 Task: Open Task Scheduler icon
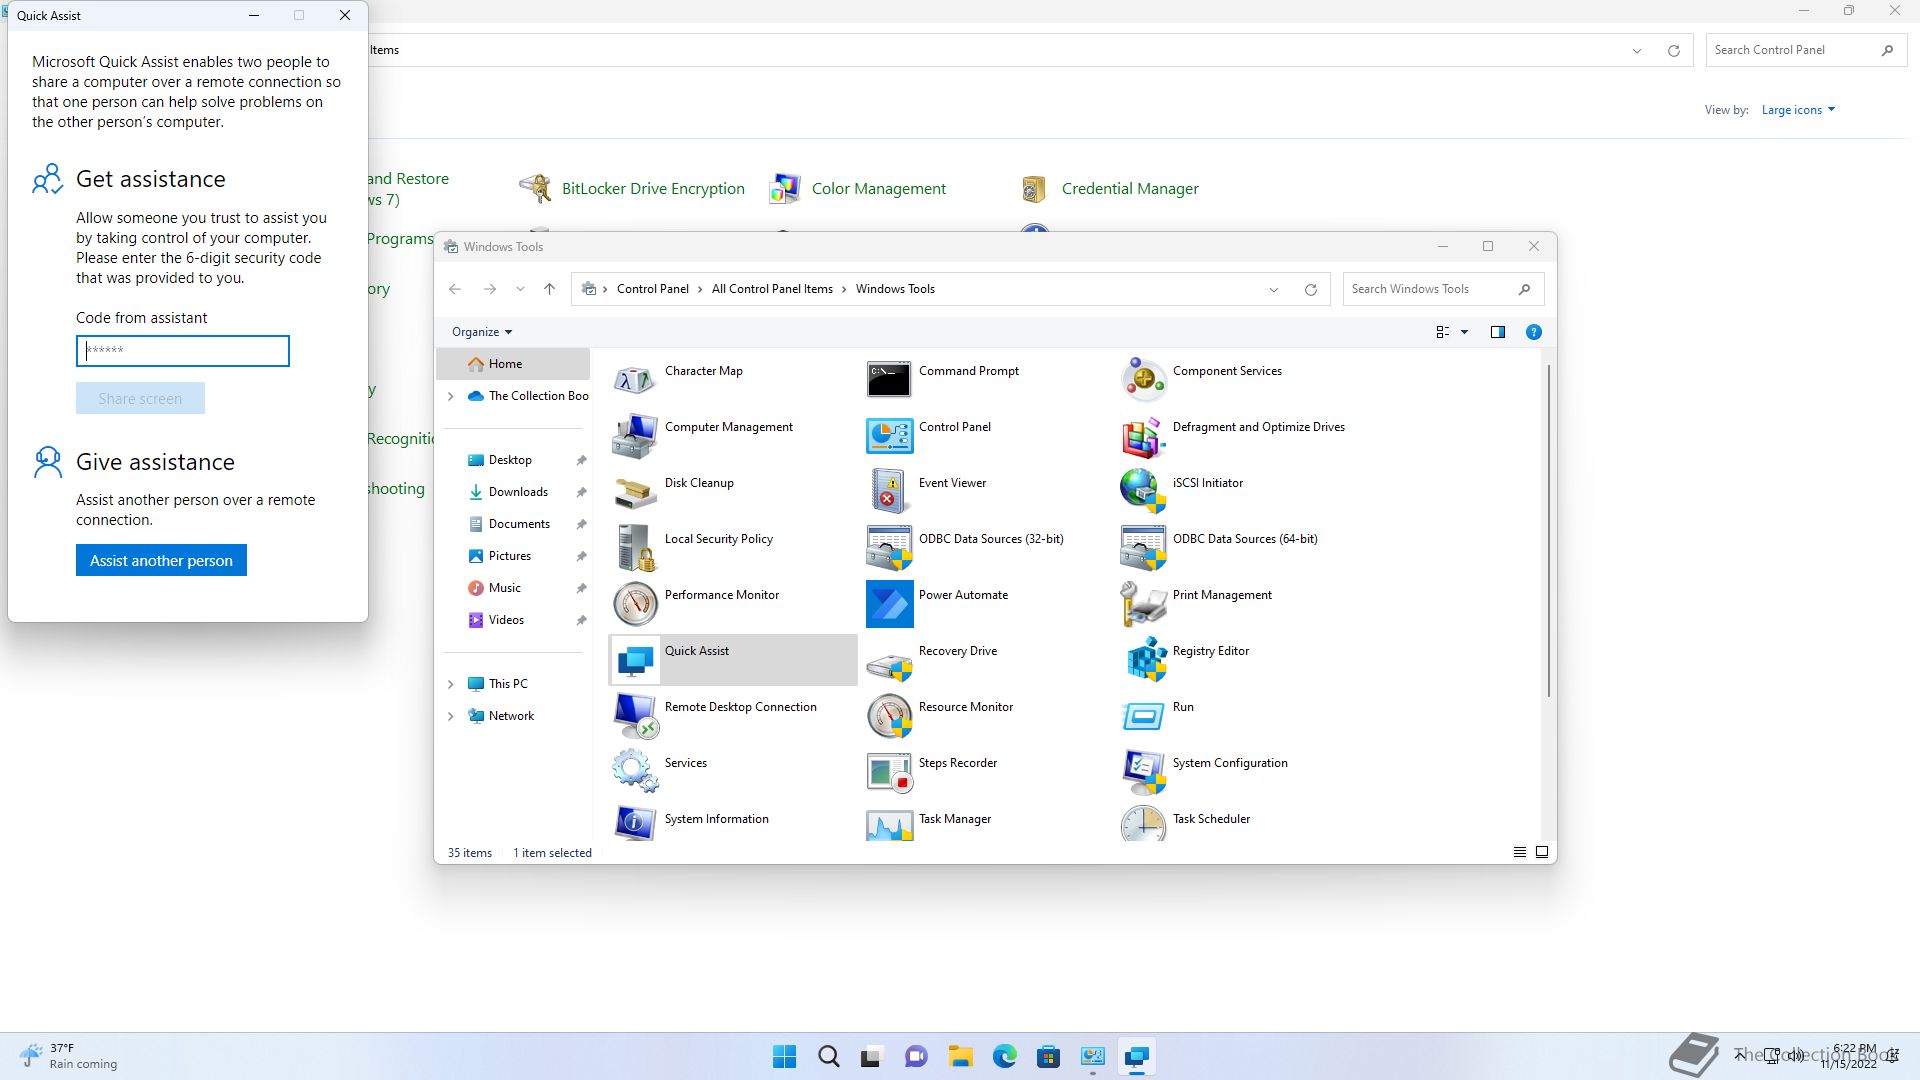pos(1143,823)
